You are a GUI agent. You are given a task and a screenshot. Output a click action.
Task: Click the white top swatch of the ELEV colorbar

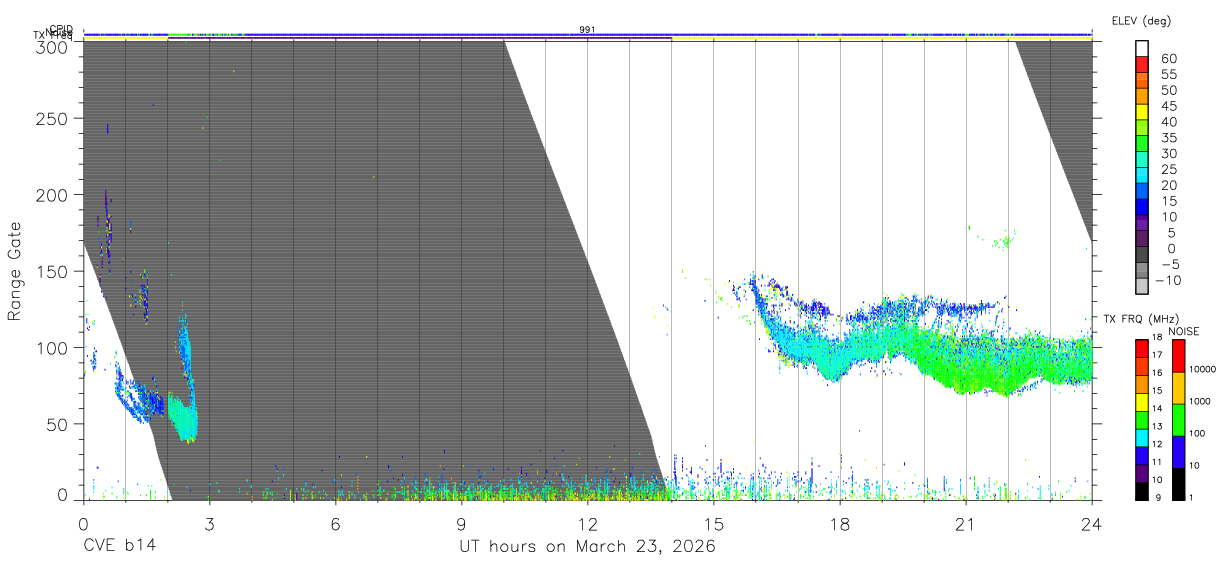coord(1143,49)
